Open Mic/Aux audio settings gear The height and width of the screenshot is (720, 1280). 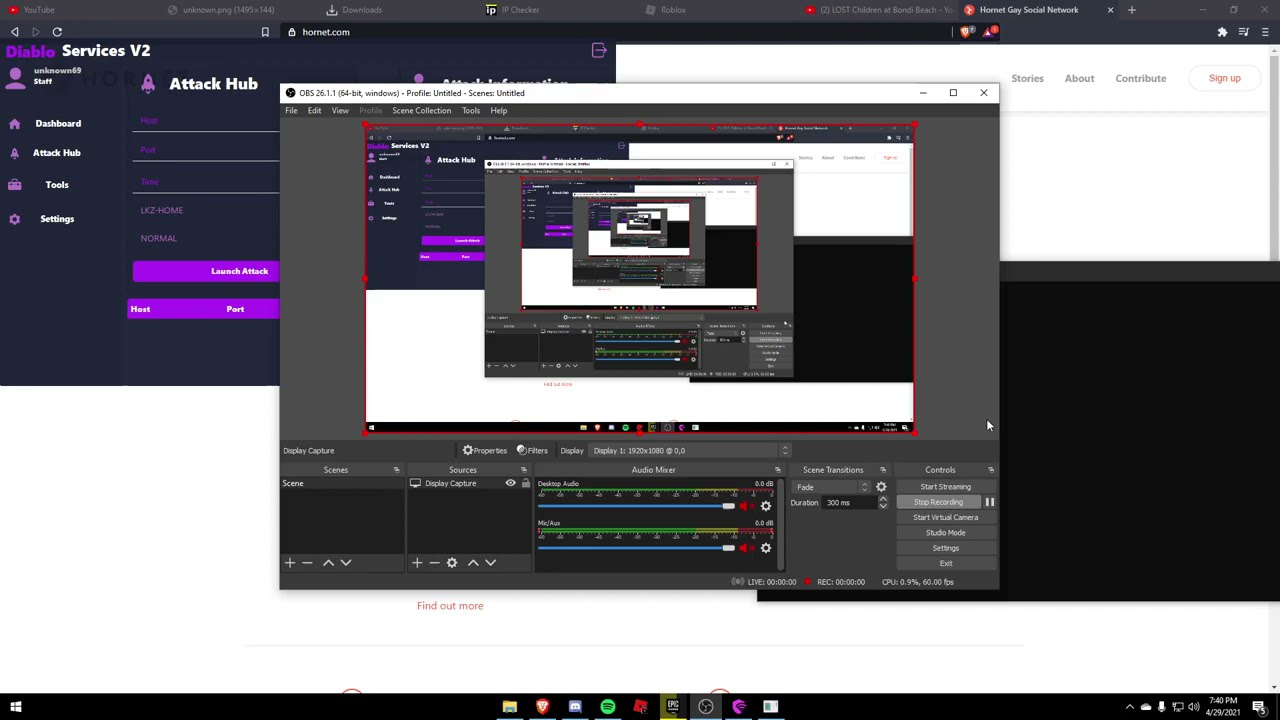click(766, 548)
